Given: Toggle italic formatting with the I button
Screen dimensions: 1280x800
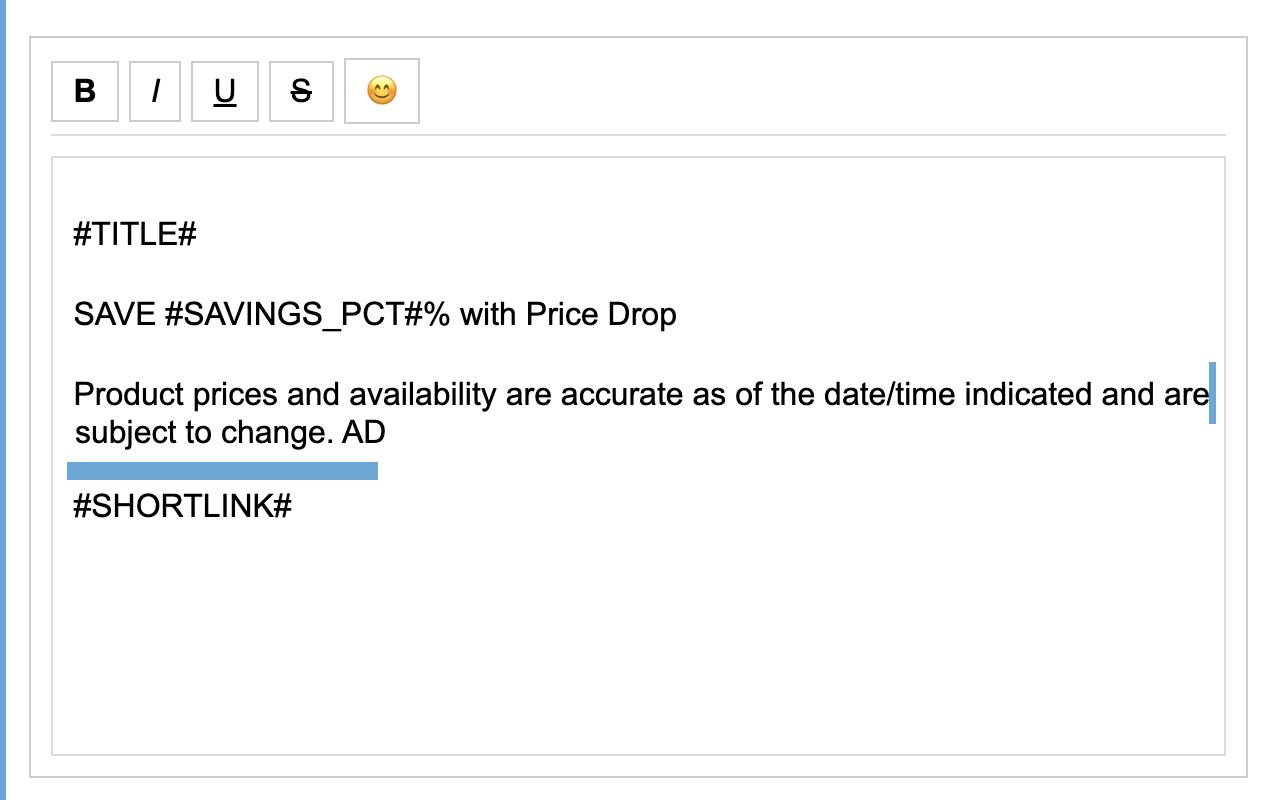Looking at the screenshot, I should (x=155, y=92).
